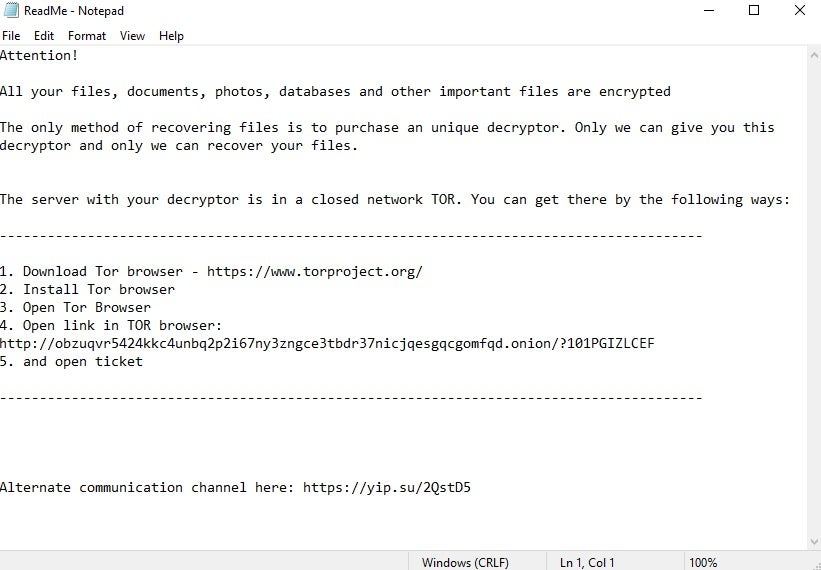Open the Help menu
Image resolution: width=821 pixels, height=570 pixels.
(x=171, y=36)
